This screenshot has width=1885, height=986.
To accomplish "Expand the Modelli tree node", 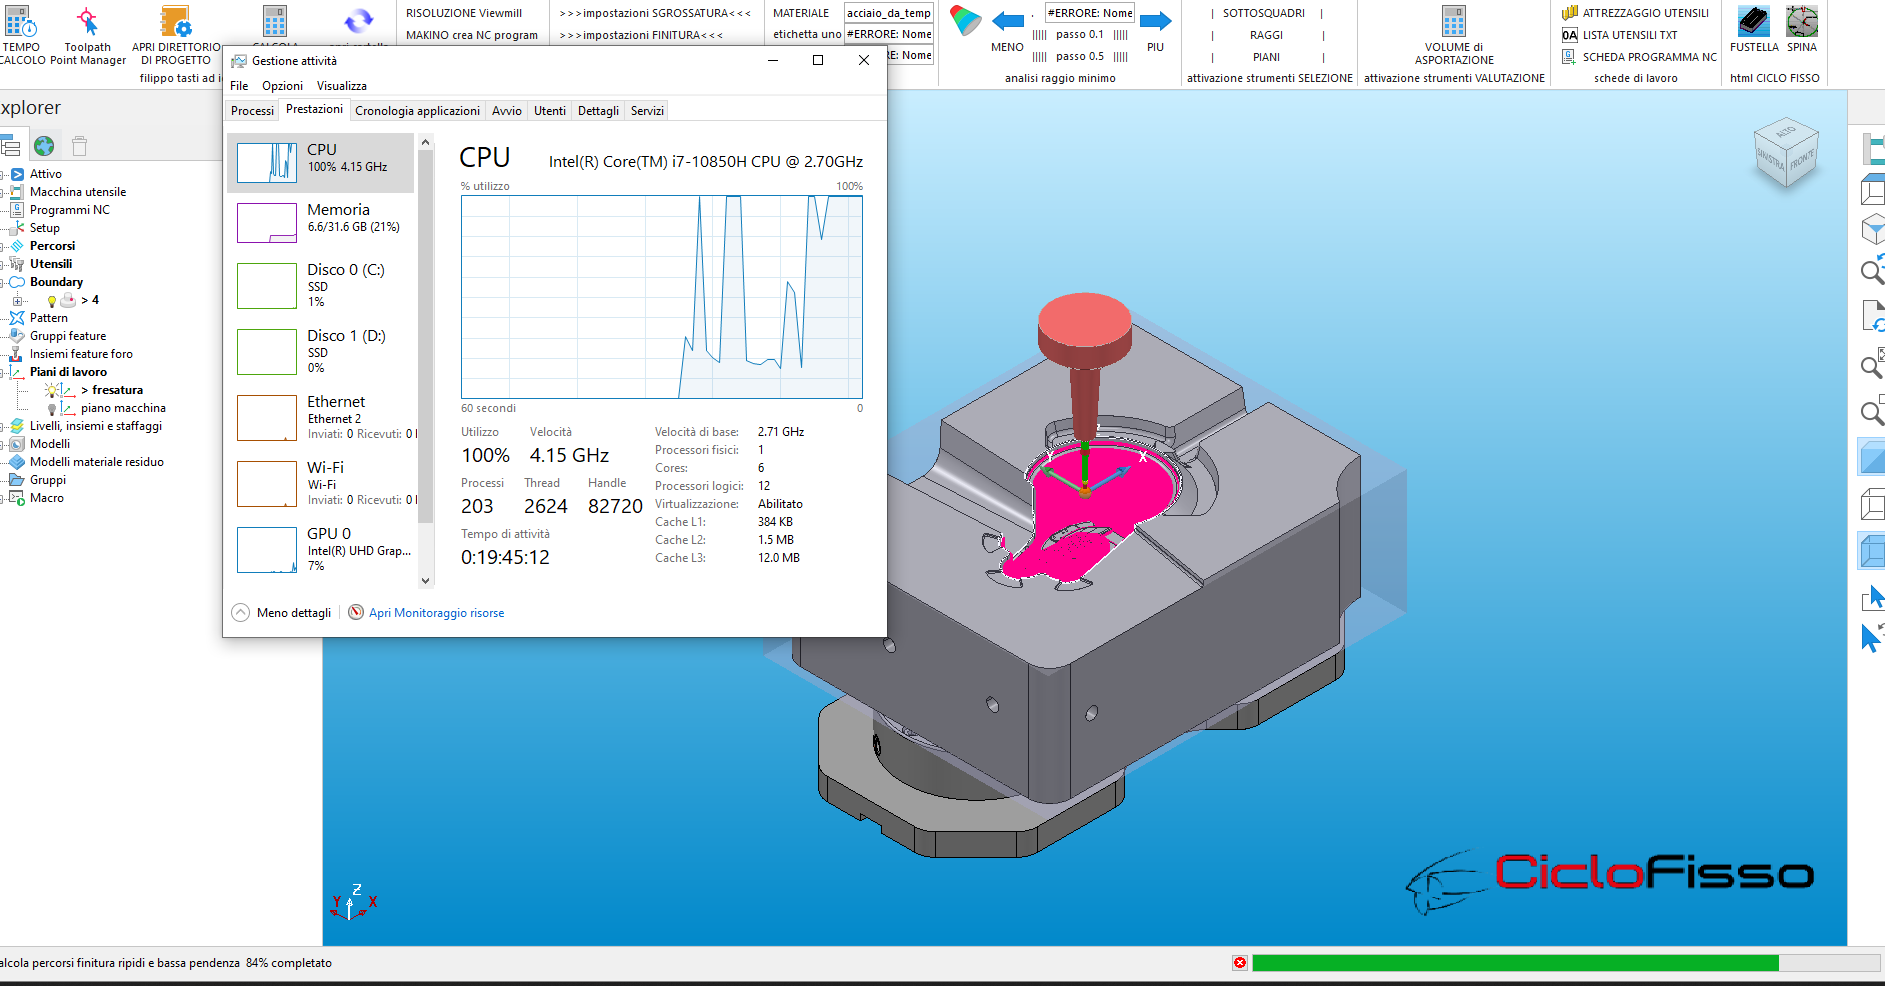I will (x=3, y=444).
